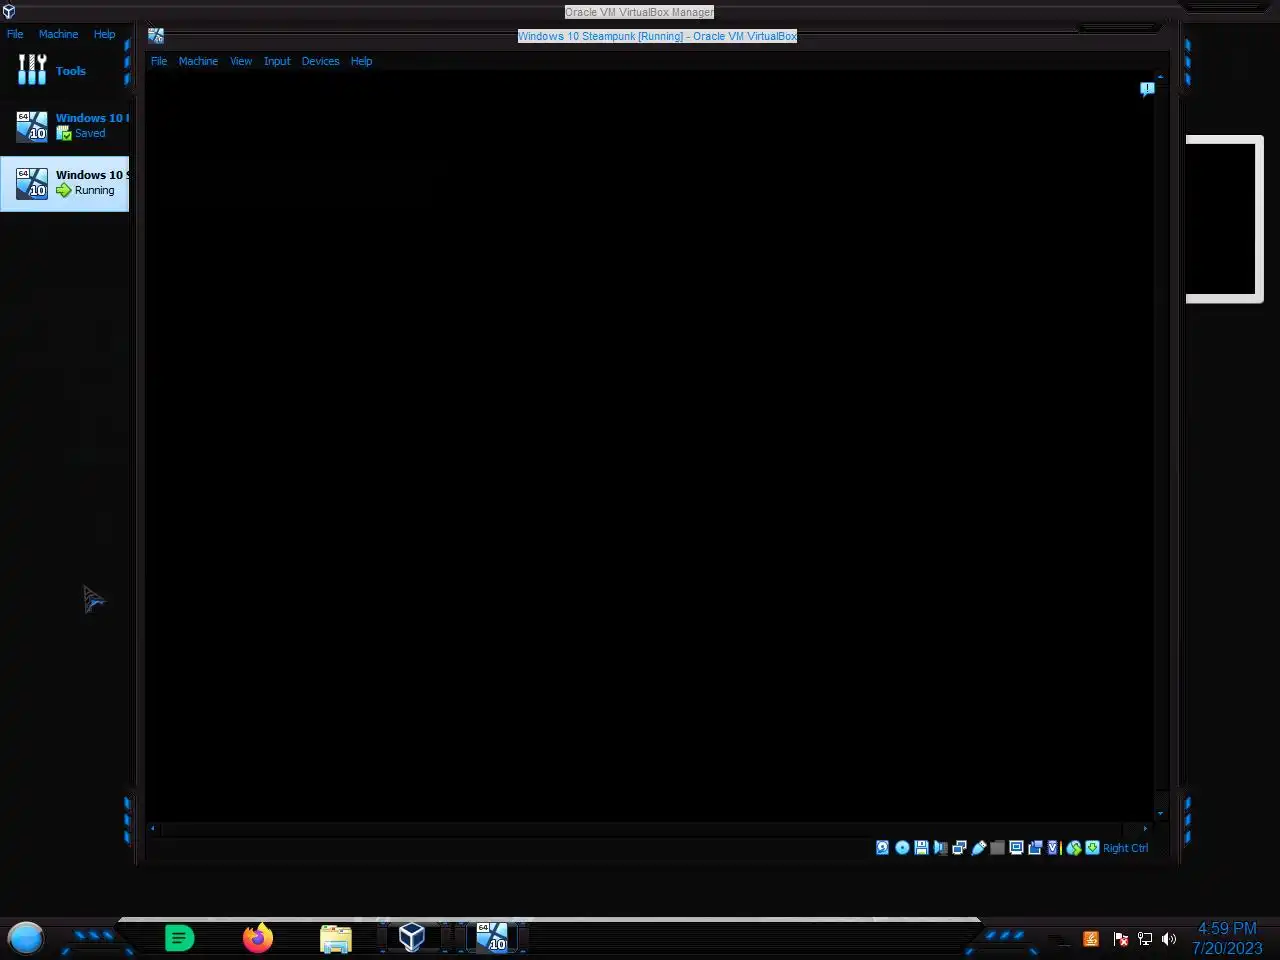Click the VM window title bar icon

click(156, 36)
